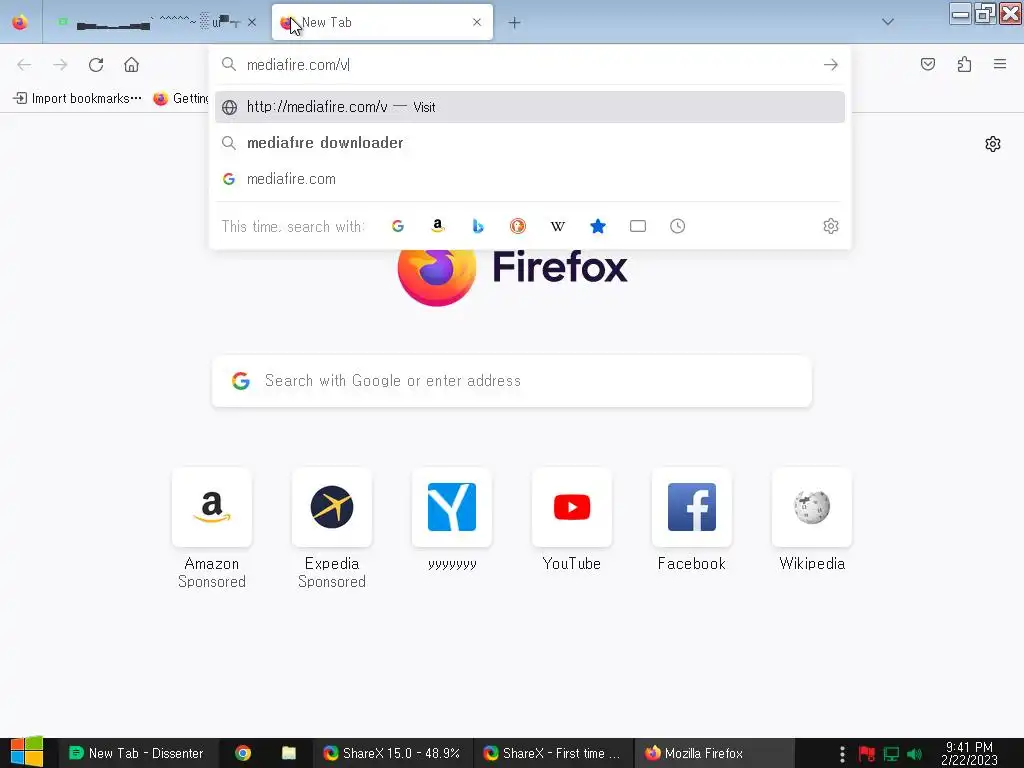Open the Windows Start menu

pyautogui.click(x=26, y=752)
